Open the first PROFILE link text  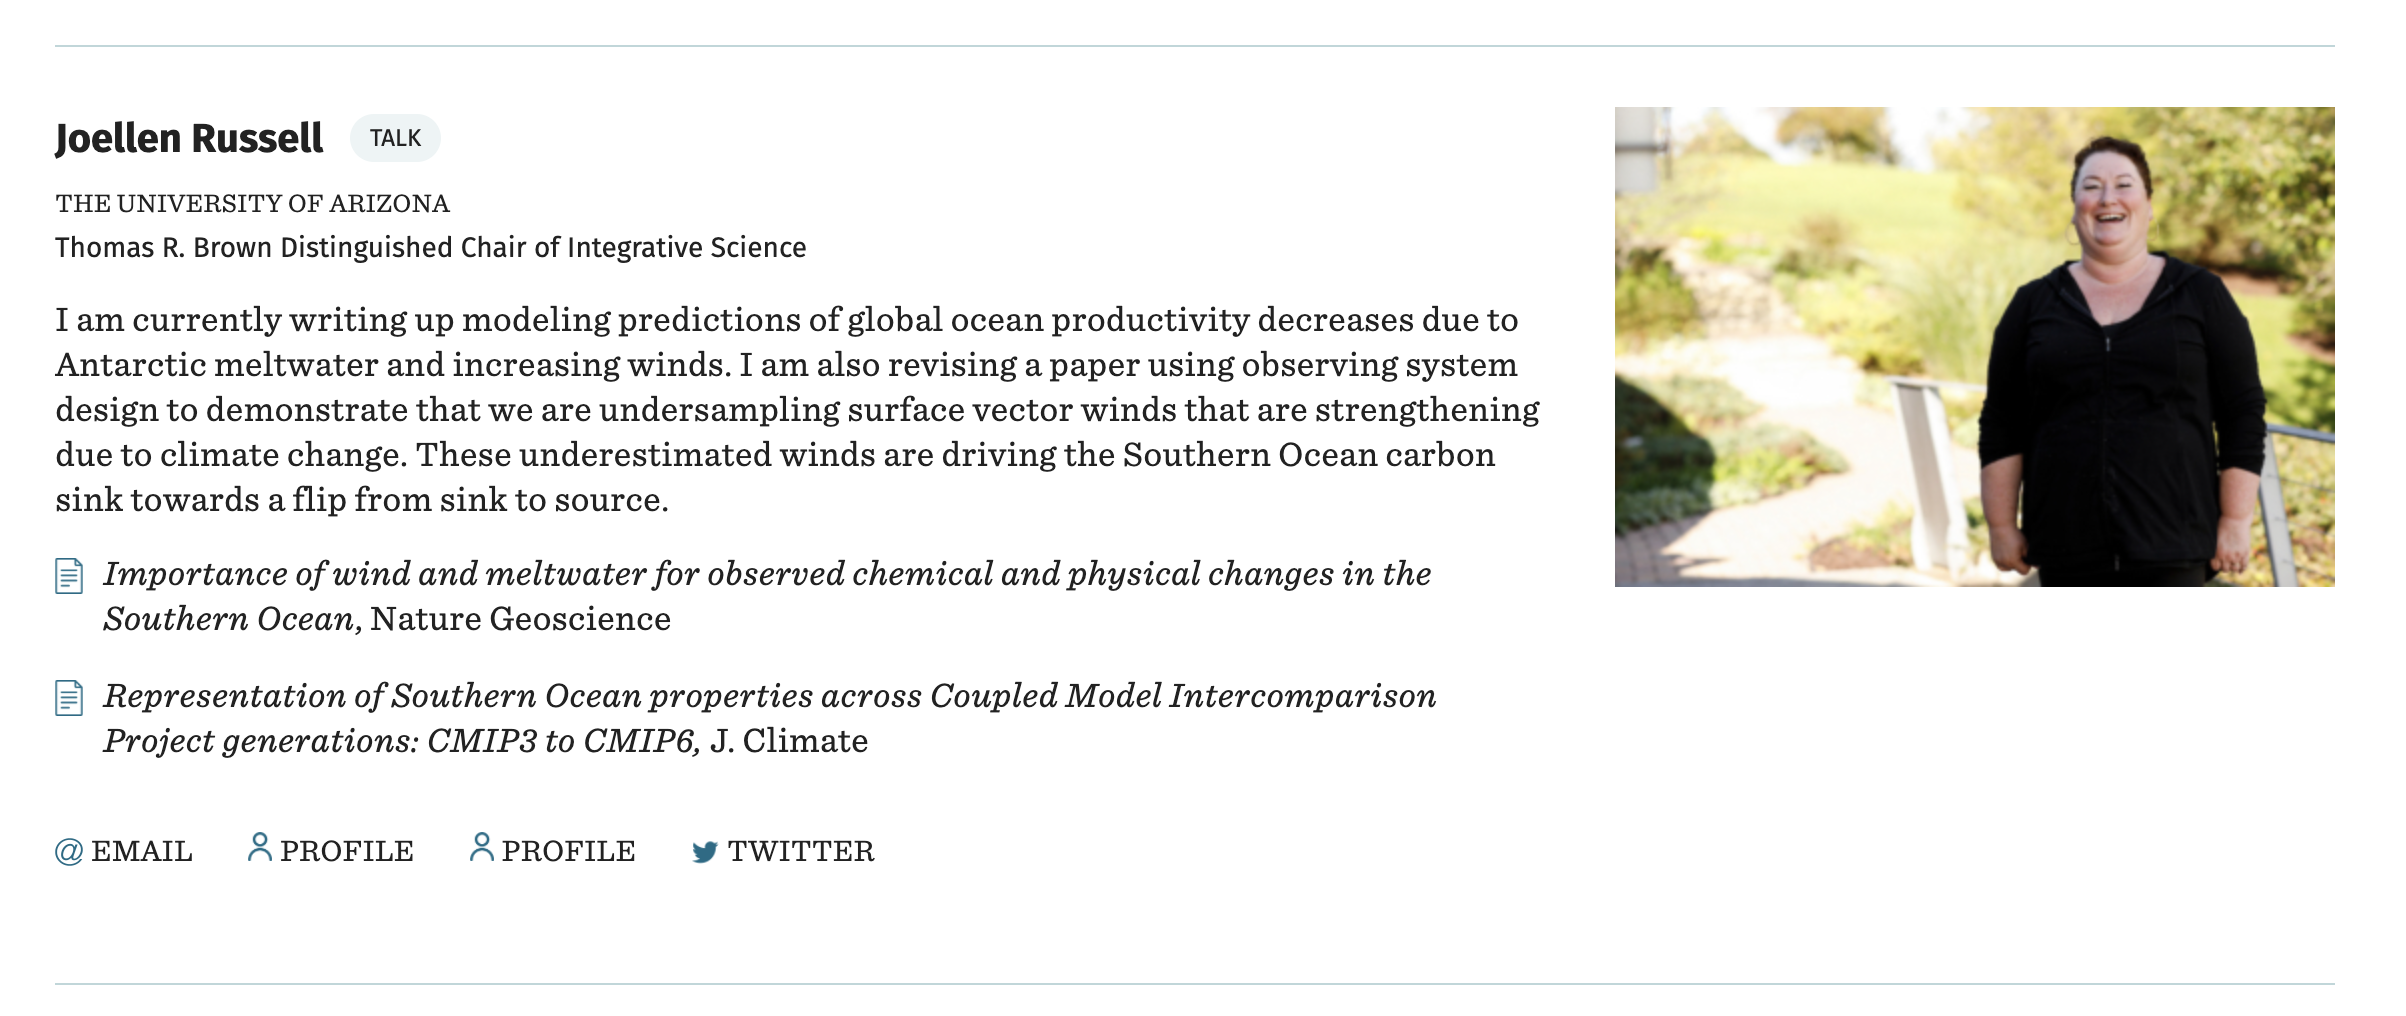coord(347,851)
